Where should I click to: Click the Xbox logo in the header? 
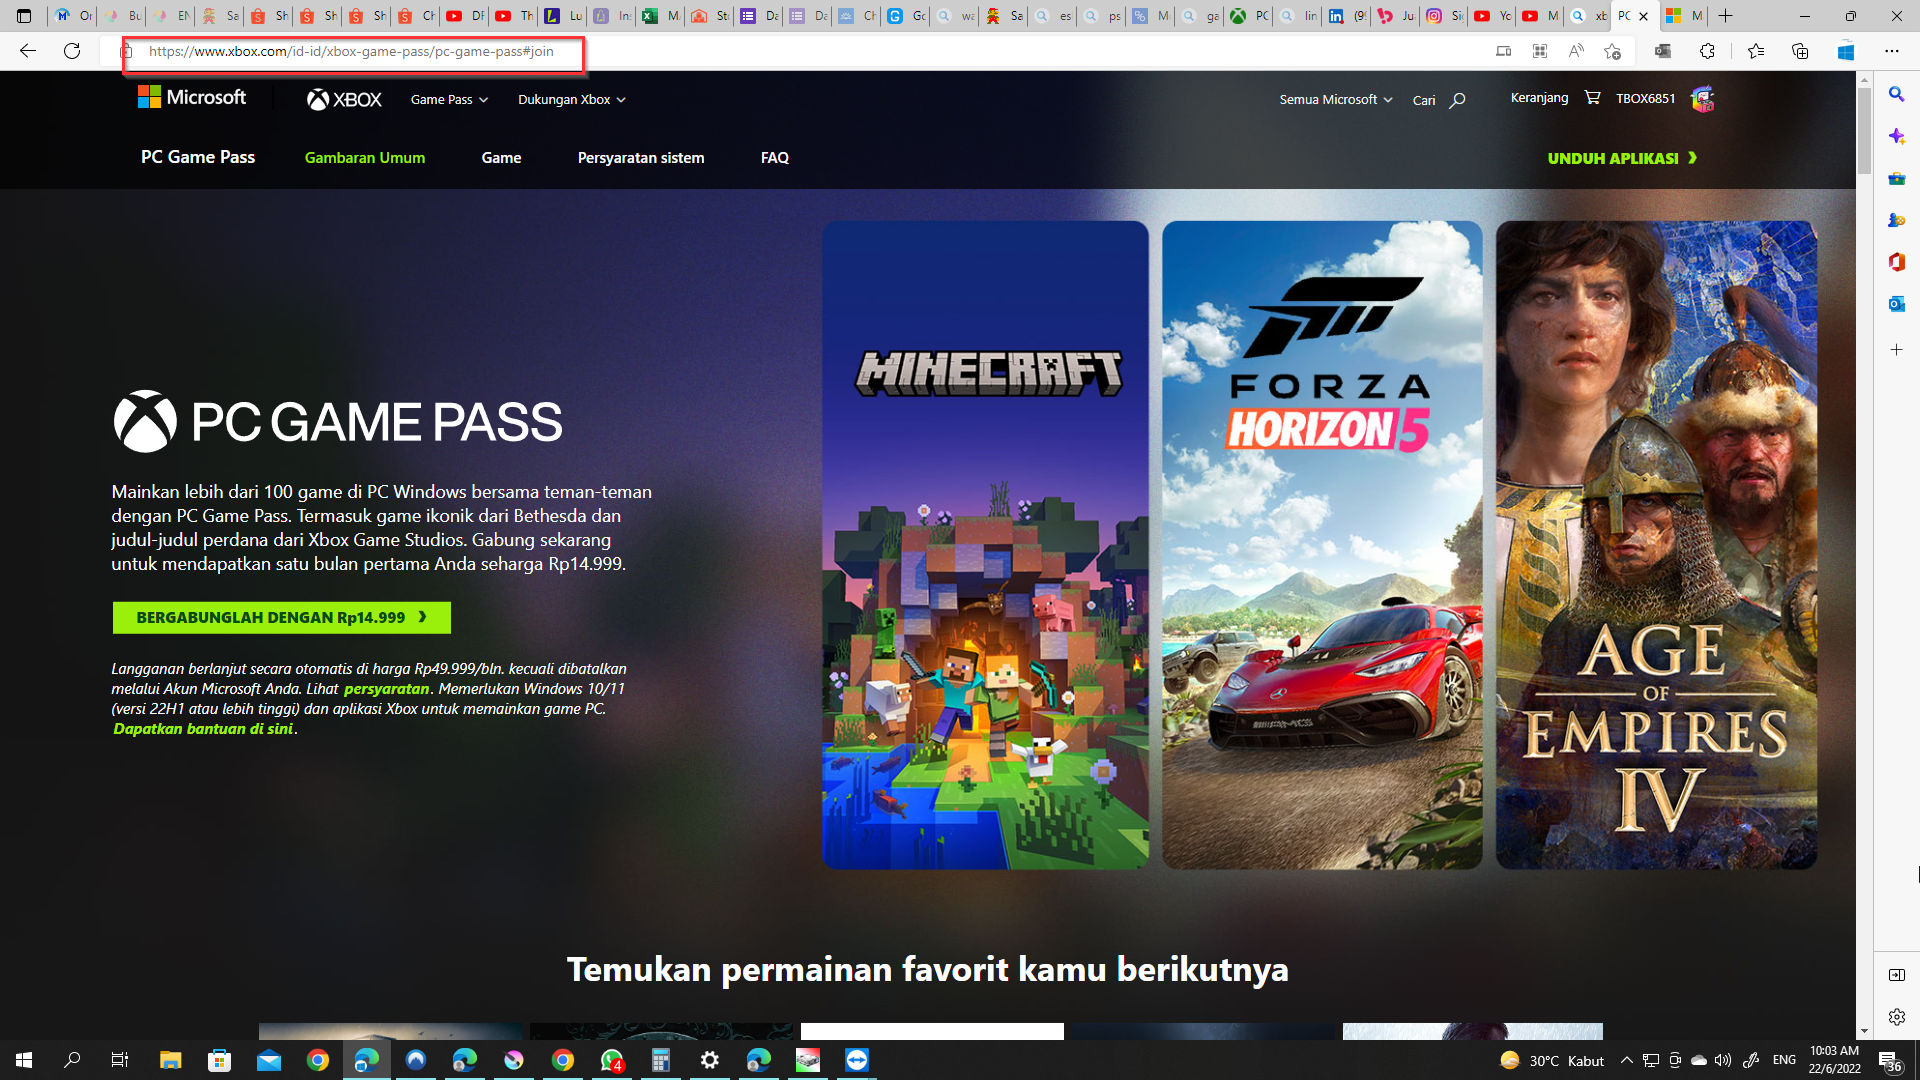pos(344,99)
